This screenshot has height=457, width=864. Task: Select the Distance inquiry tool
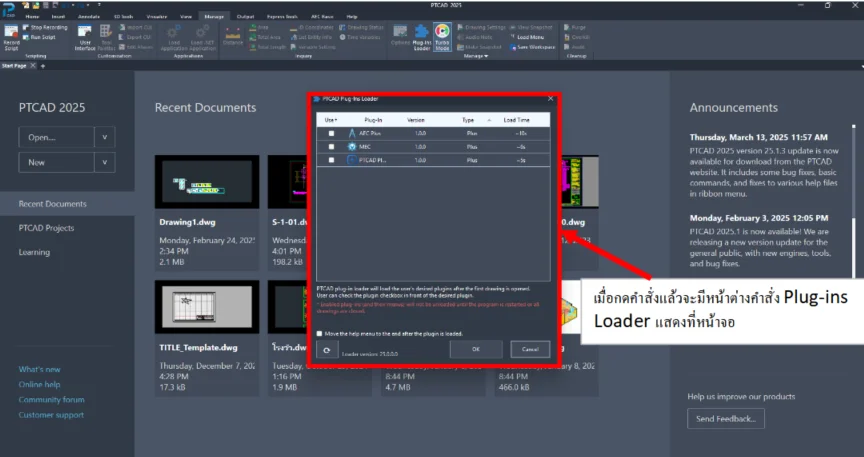pos(233,37)
